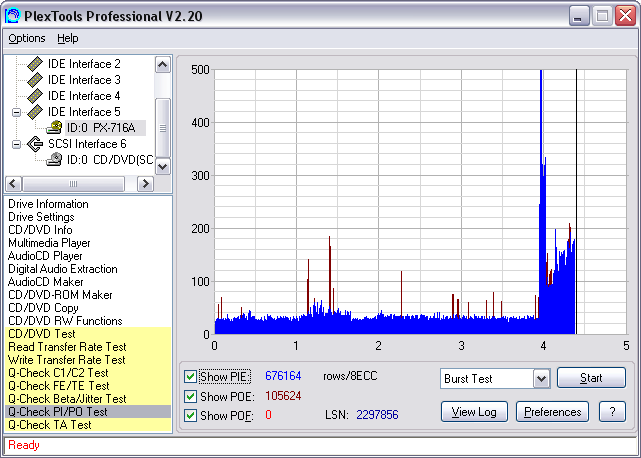Click the IDE Interface 5 chip icon

(x=35, y=112)
